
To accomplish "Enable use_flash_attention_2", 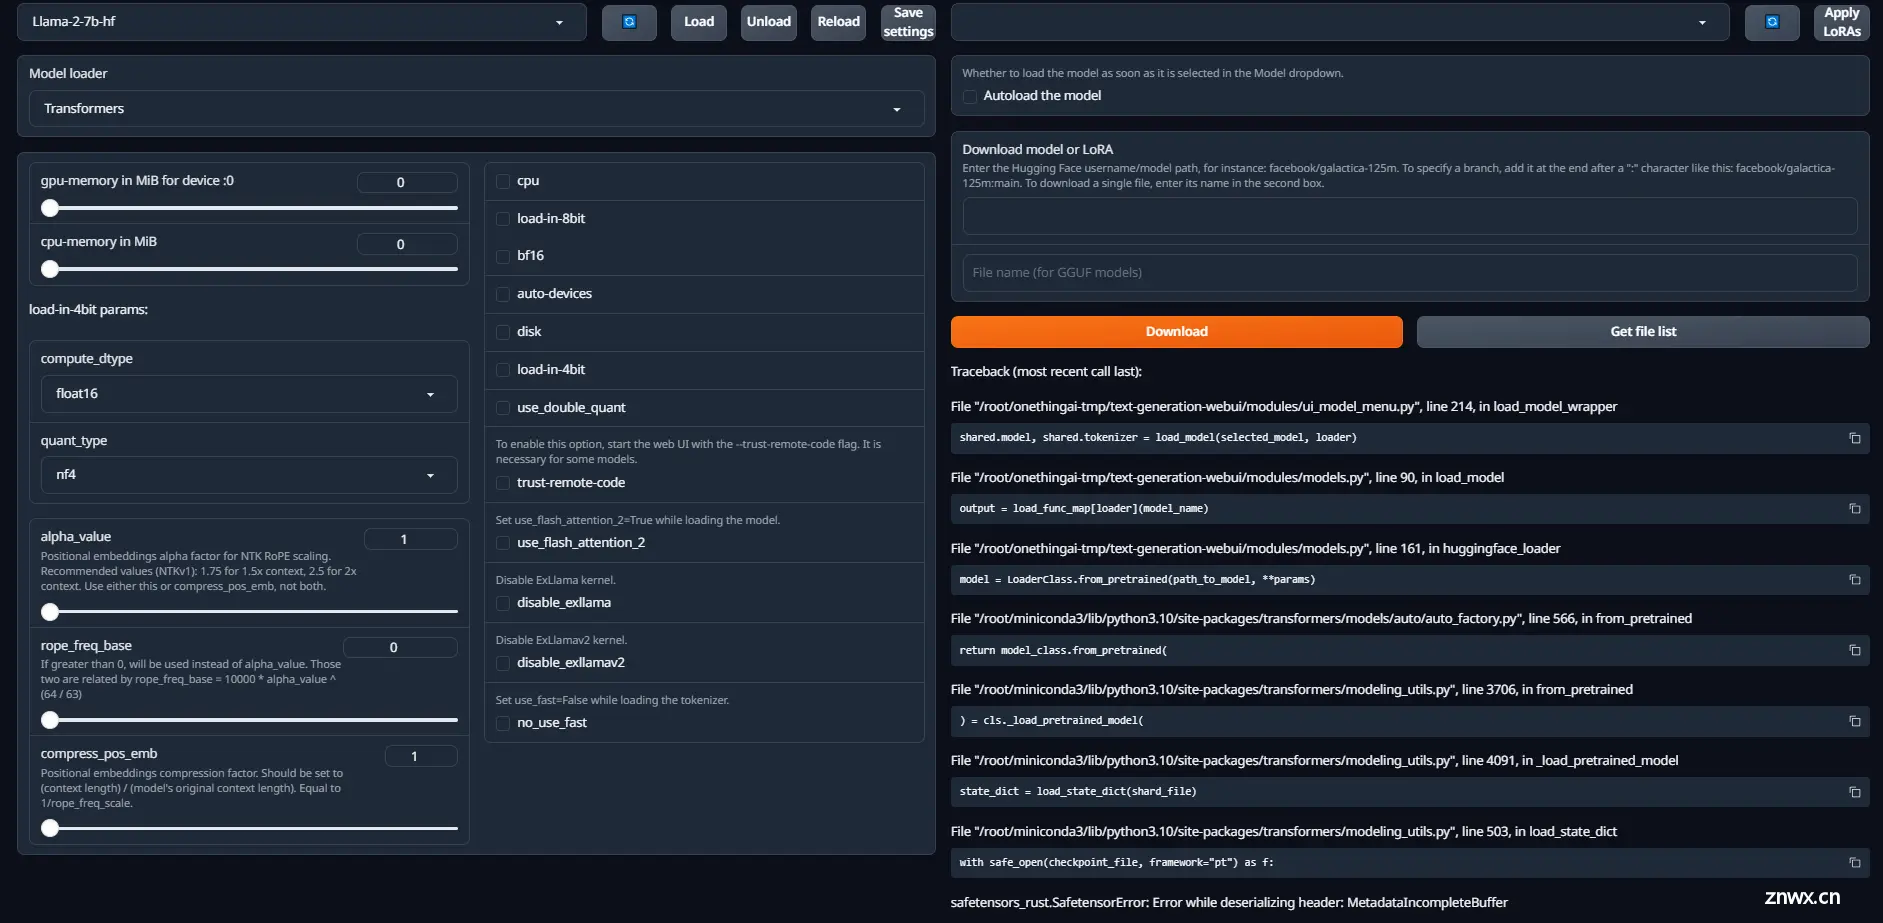I will pyautogui.click(x=503, y=543).
